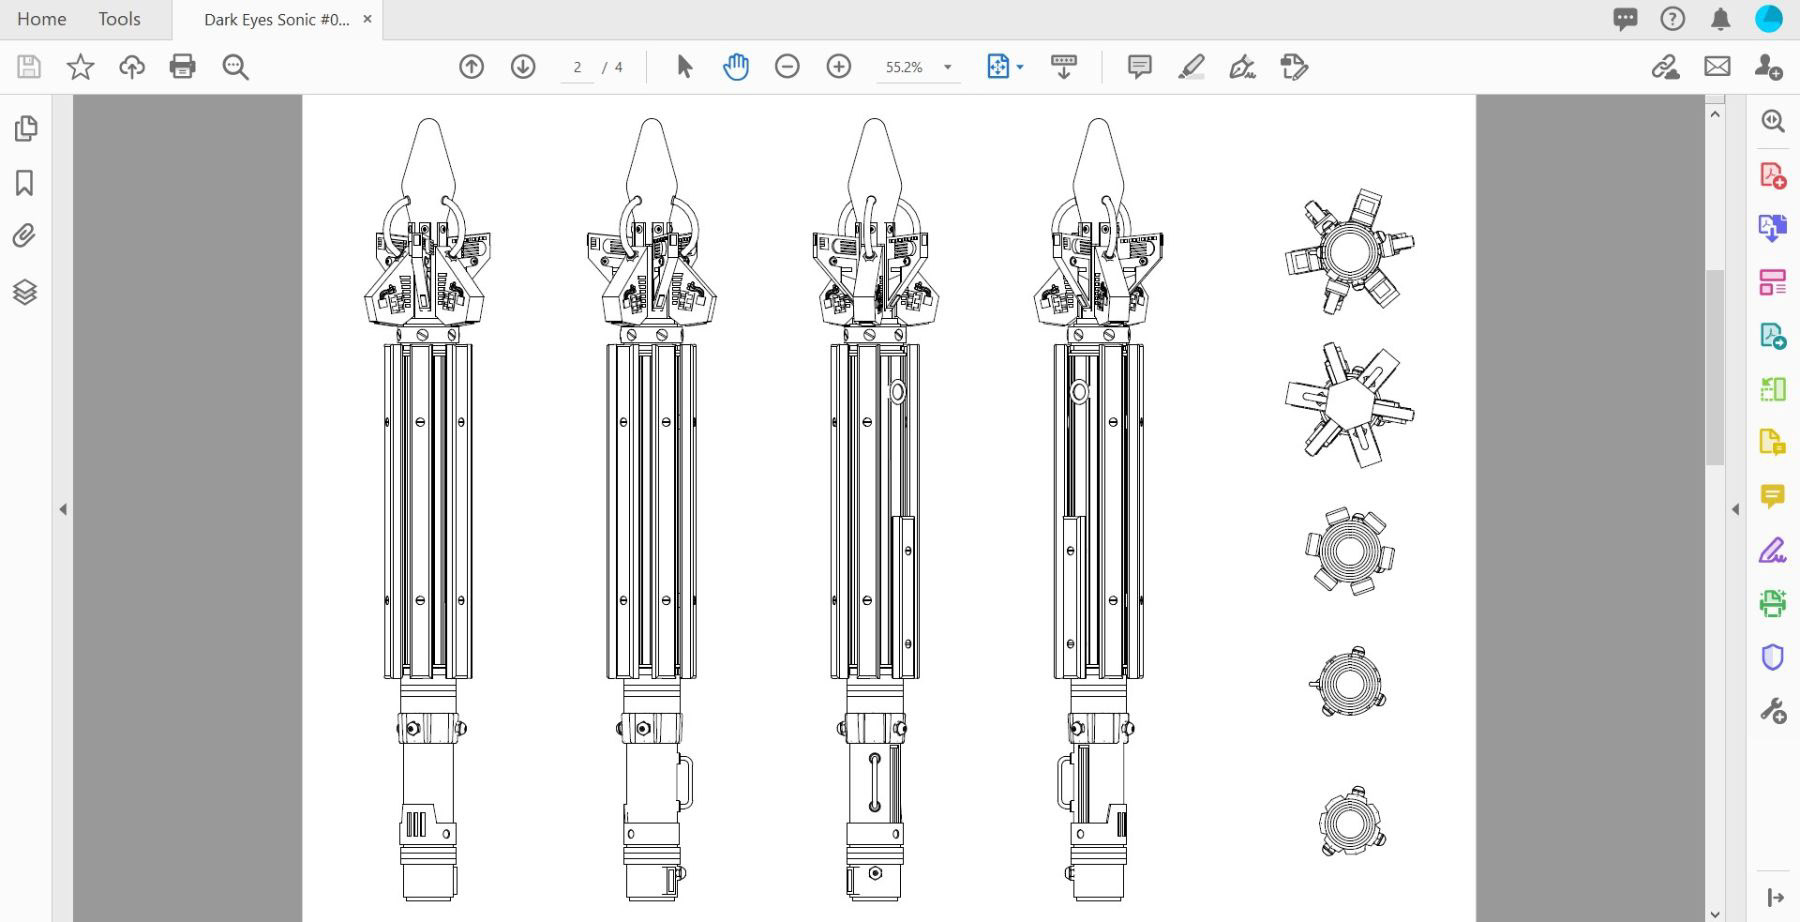Invite people with add-person icon
Viewport: 1800px width, 922px height.
pyautogui.click(x=1768, y=67)
